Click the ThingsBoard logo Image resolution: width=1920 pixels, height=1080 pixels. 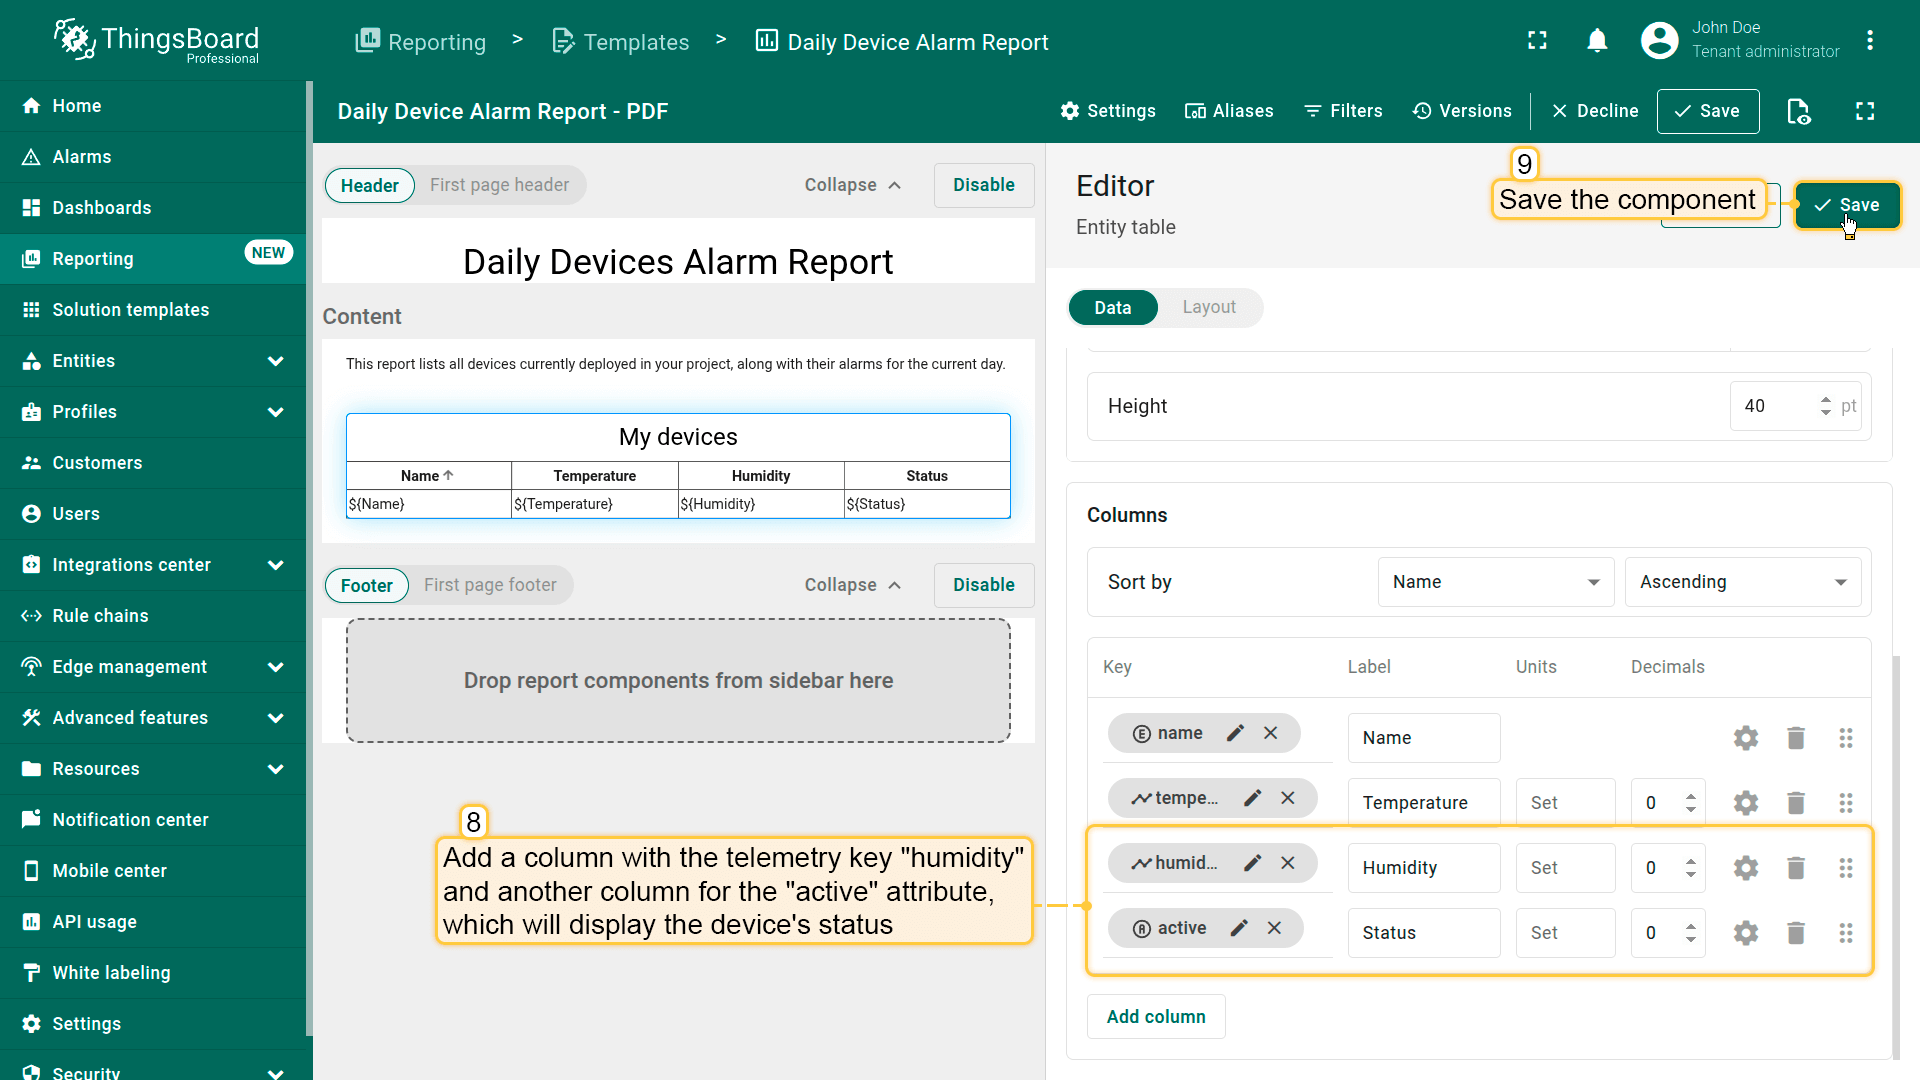156,41
